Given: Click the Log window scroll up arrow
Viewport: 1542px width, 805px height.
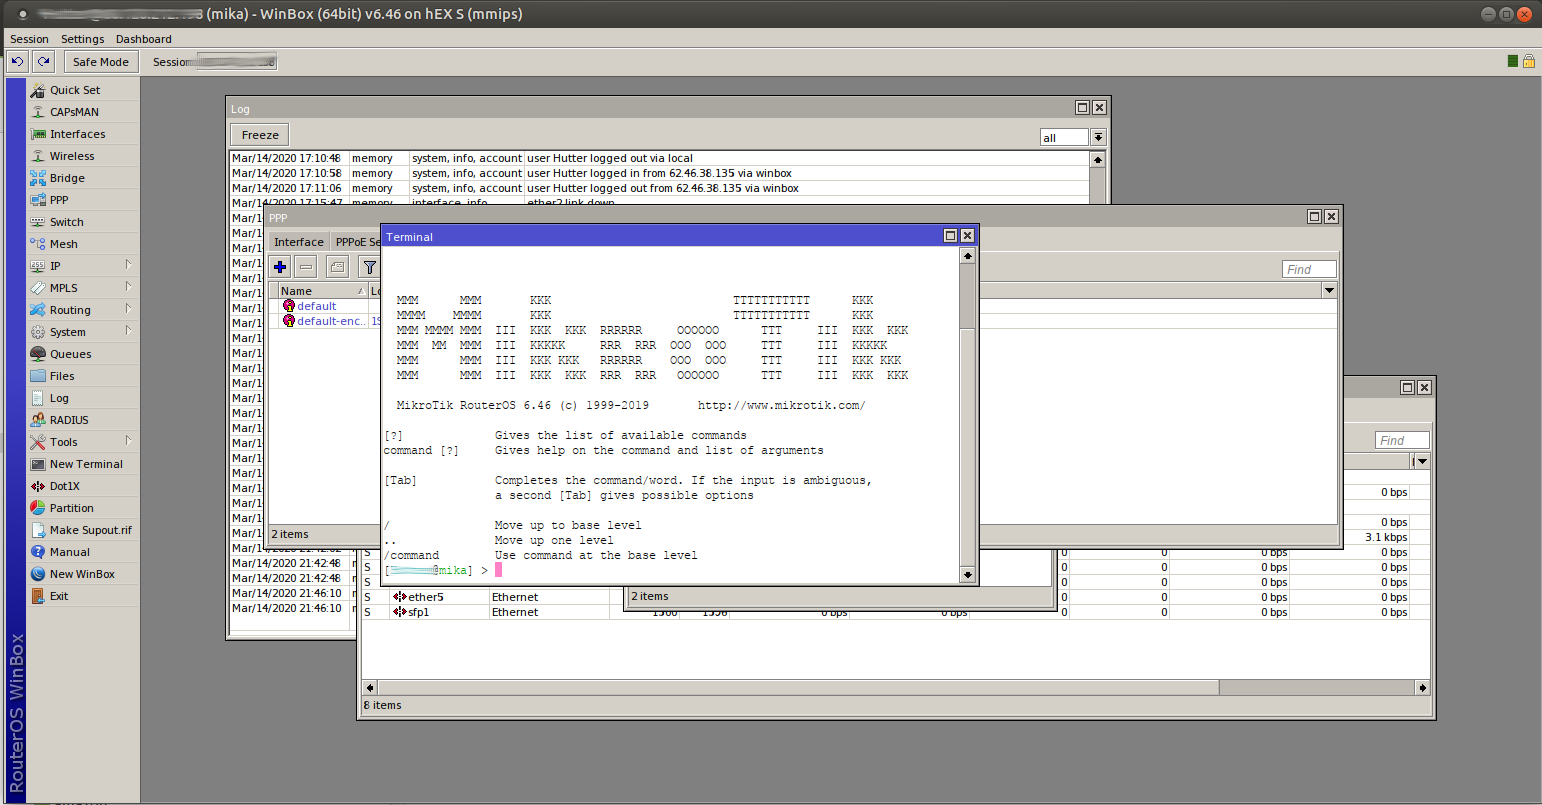Looking at the screenshot, I should (x=1098, y=159).
